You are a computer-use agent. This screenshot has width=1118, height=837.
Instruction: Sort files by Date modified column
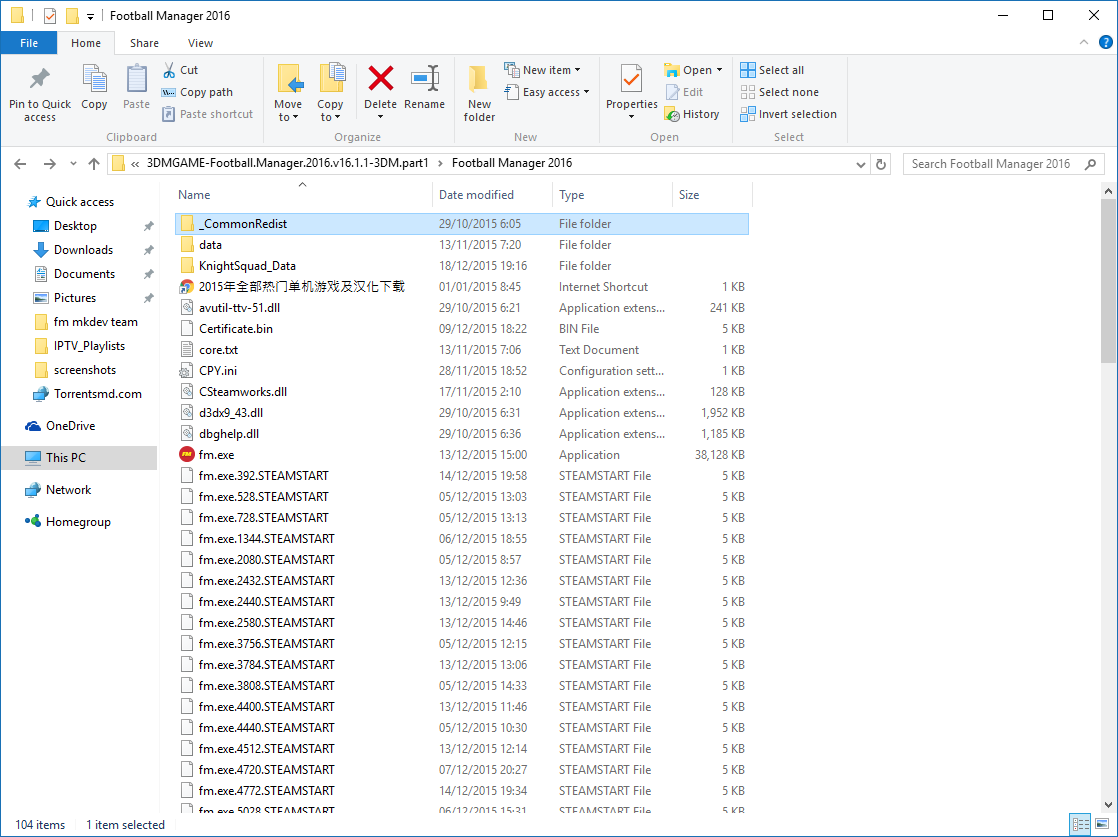click(x=492, y=195)
